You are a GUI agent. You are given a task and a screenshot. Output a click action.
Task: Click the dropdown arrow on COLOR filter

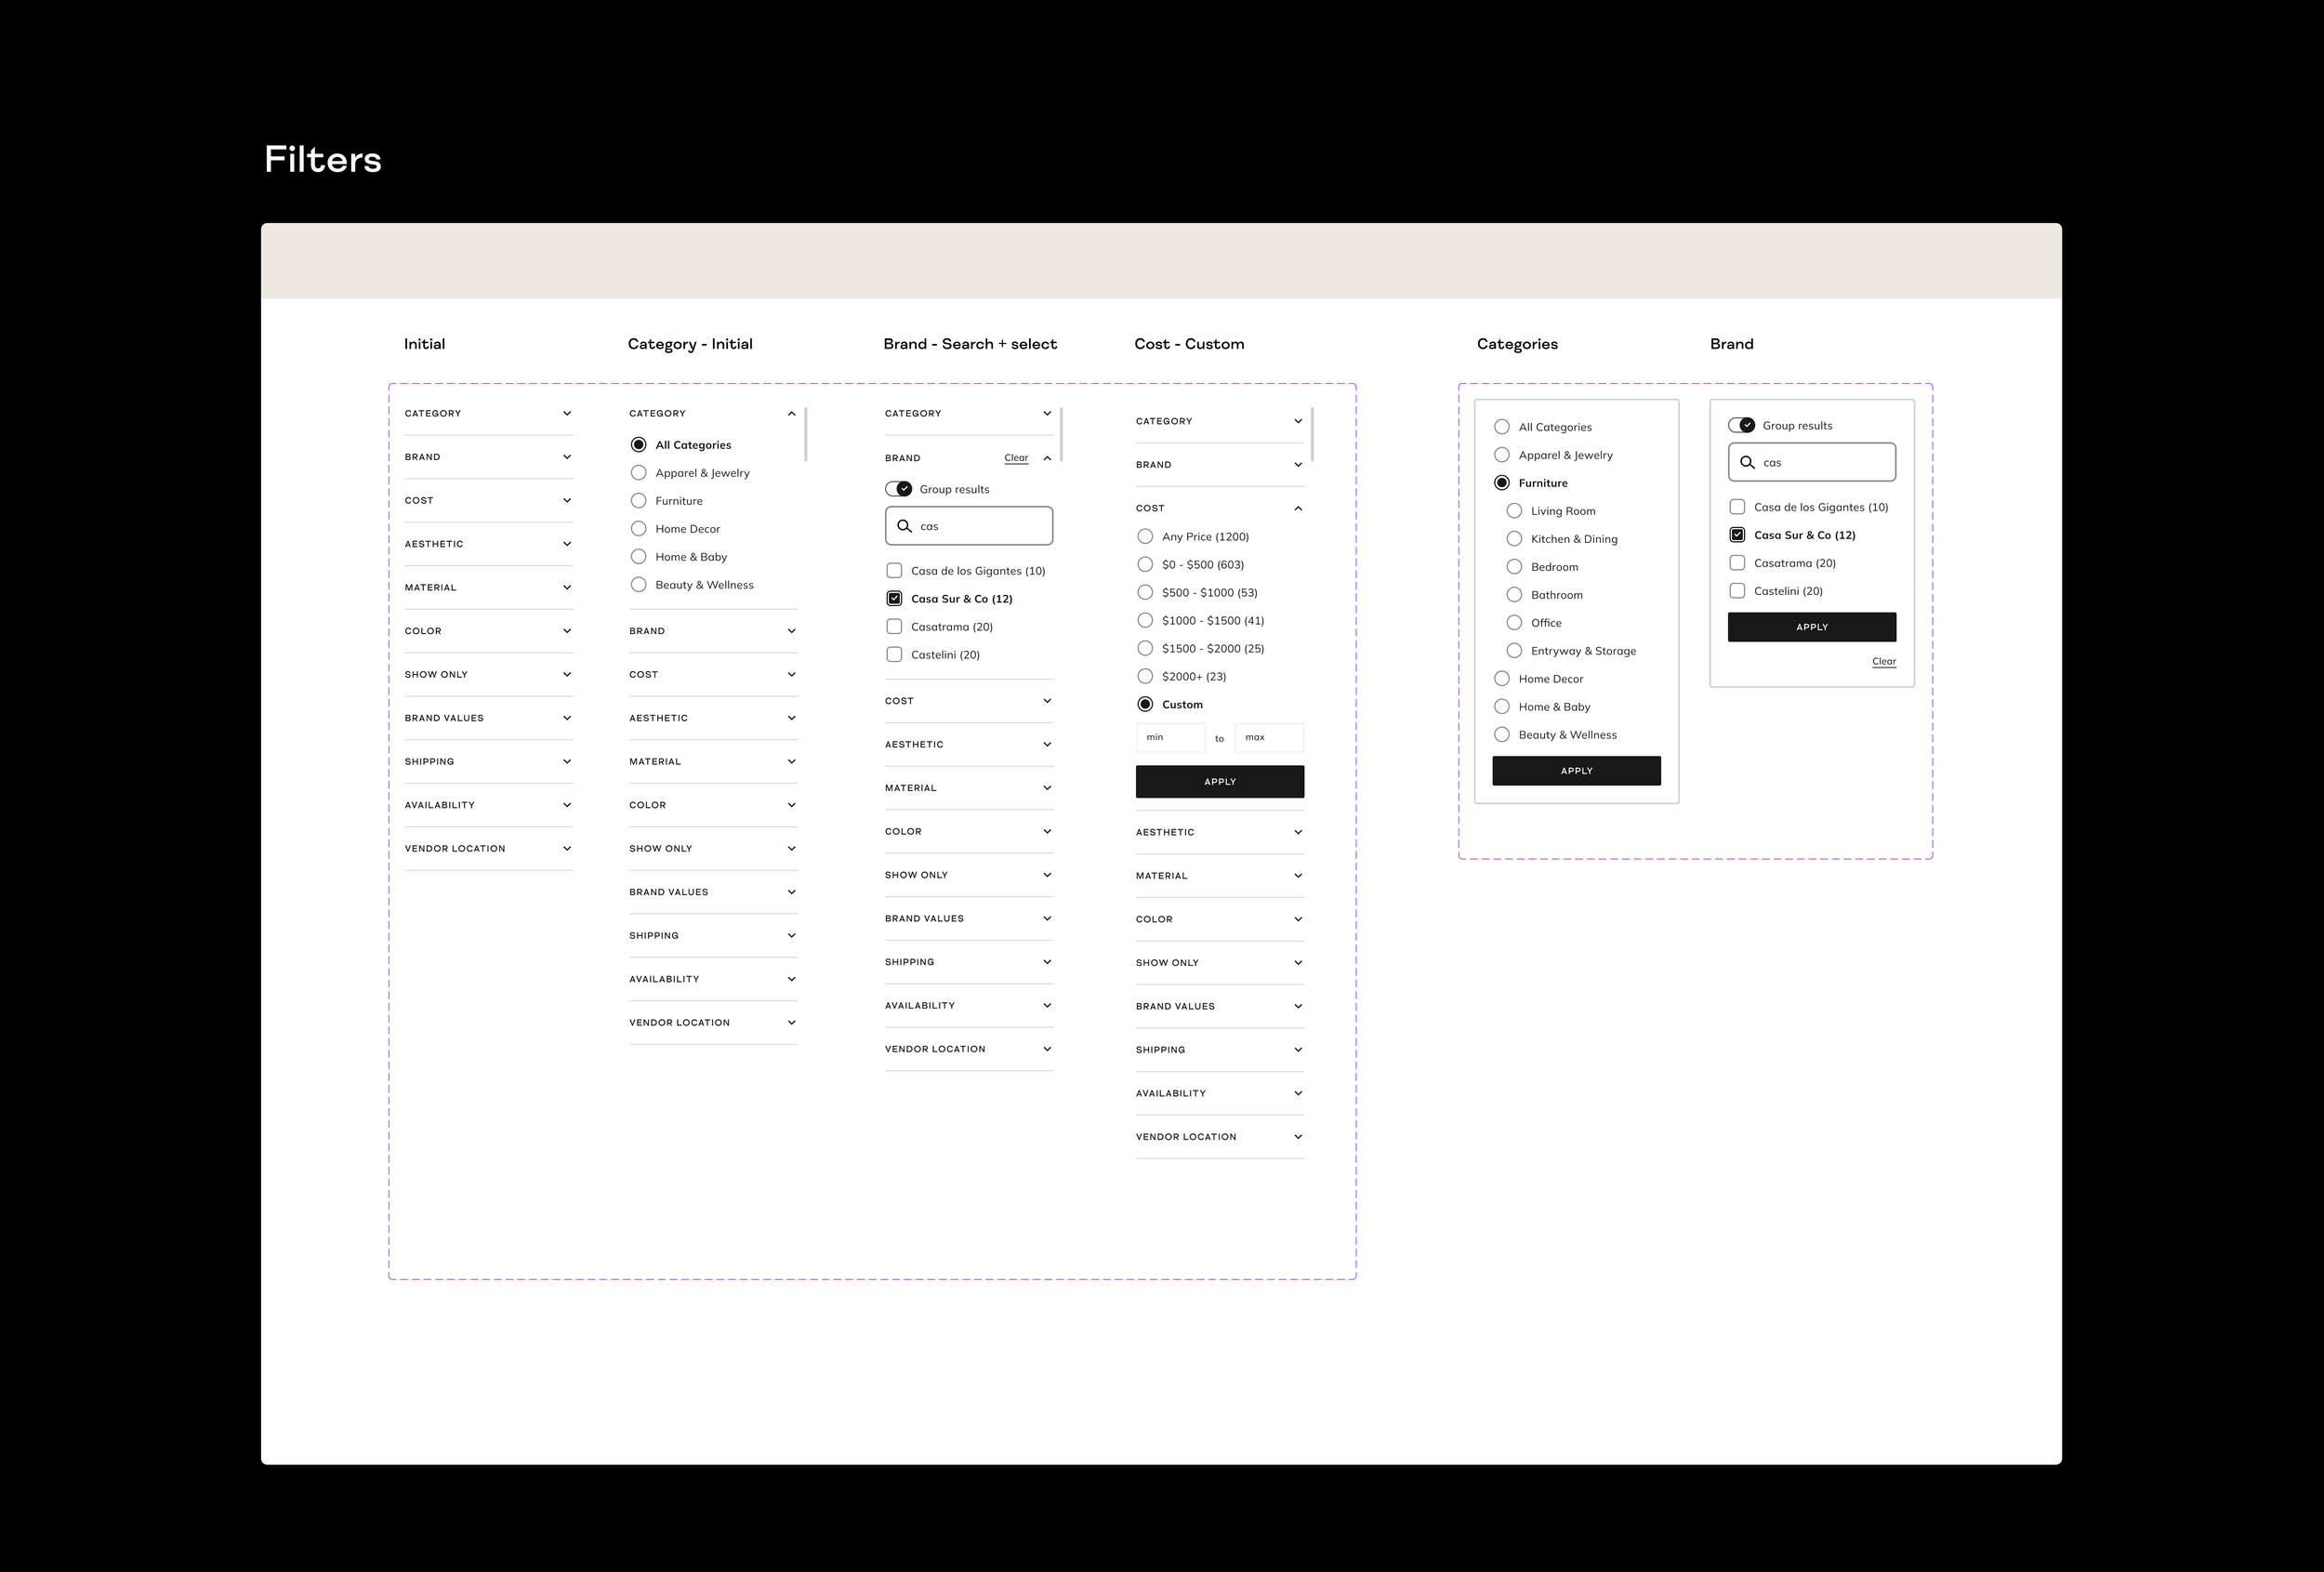[566, 630]
